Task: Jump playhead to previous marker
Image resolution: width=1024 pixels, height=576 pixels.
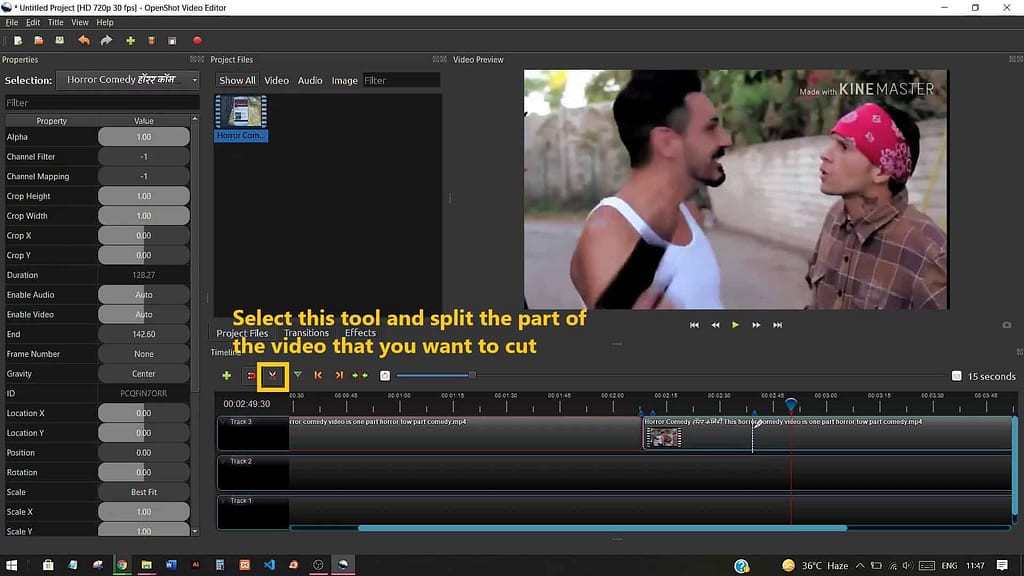Action: pos(319,375)
